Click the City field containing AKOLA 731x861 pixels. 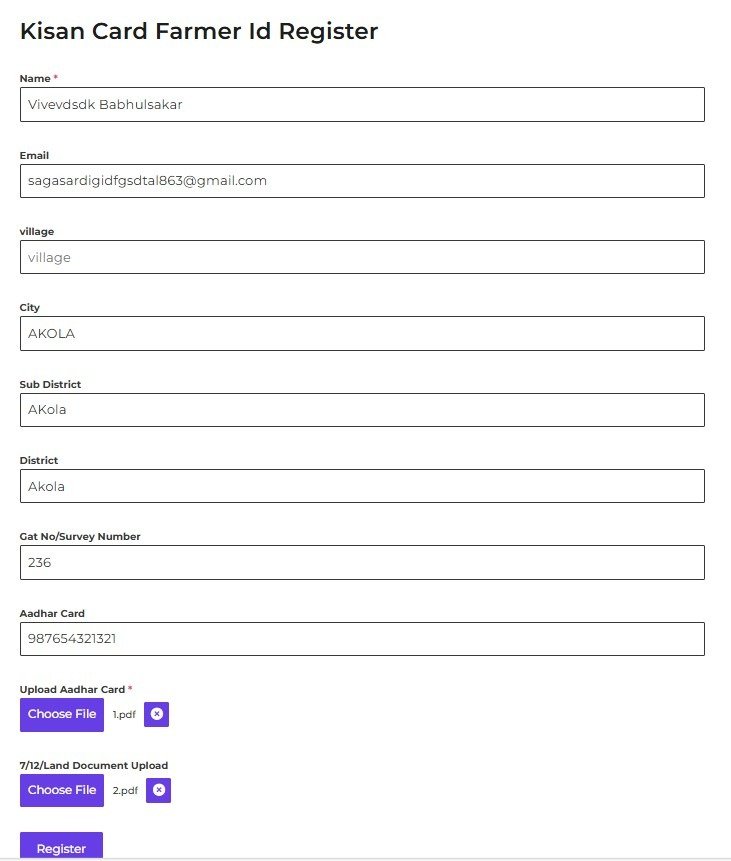click(362, 334)
